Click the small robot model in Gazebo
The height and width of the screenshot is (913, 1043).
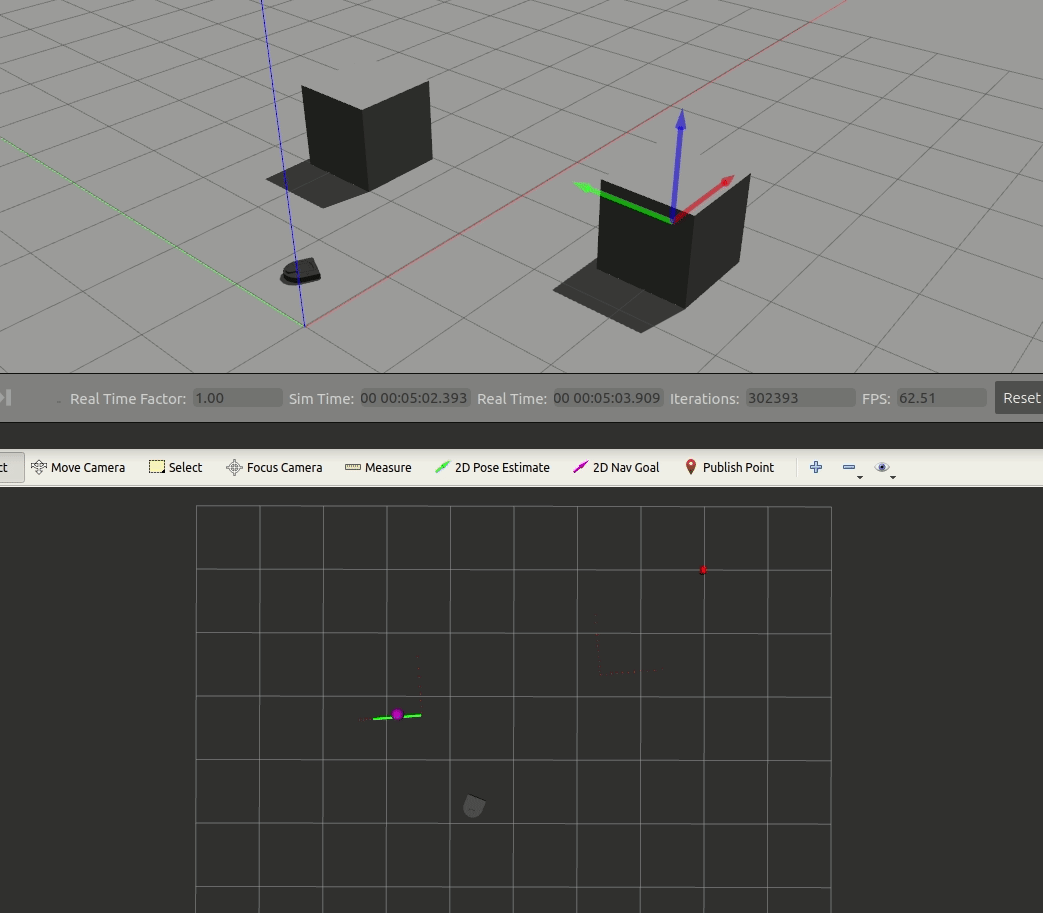(x=301, y=272)
